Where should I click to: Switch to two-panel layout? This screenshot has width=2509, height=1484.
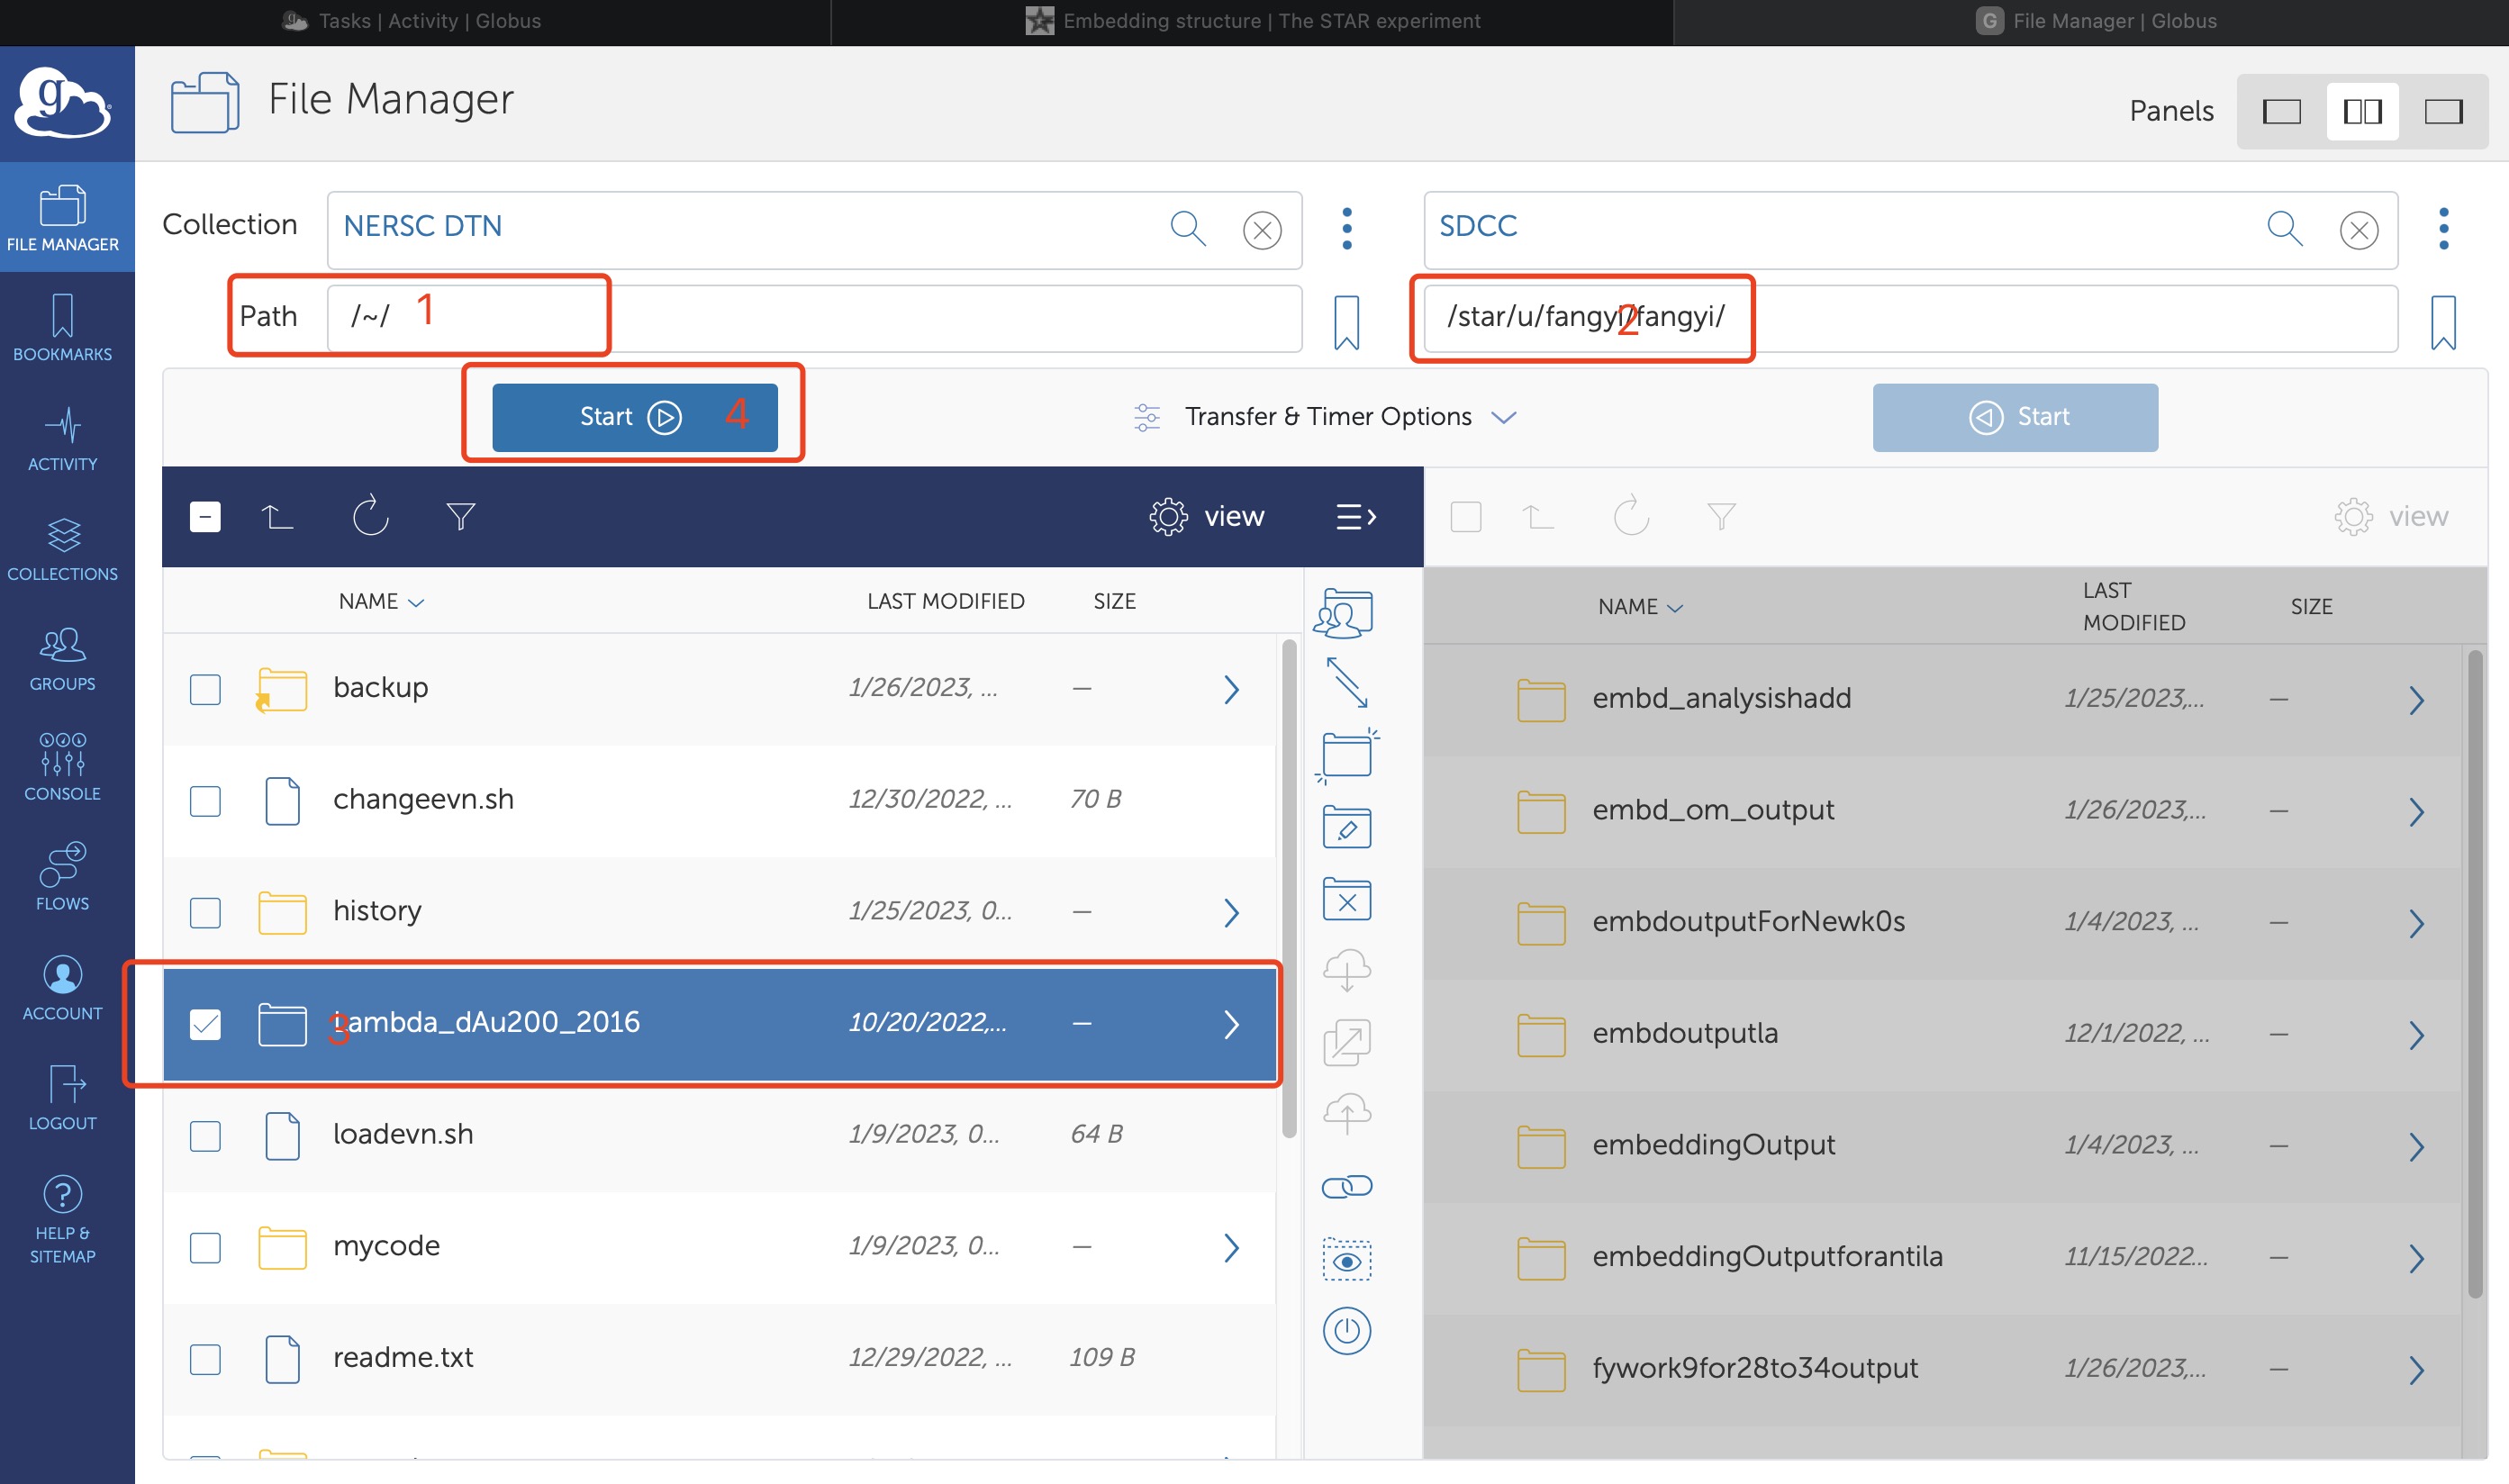pos(2361,111)
